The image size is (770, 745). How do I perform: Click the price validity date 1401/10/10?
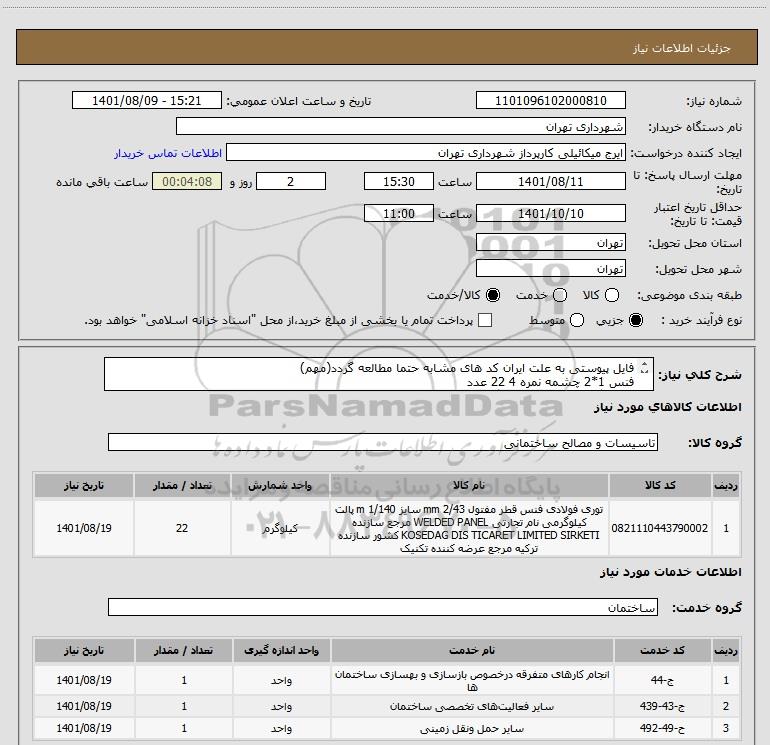[550, 213]
